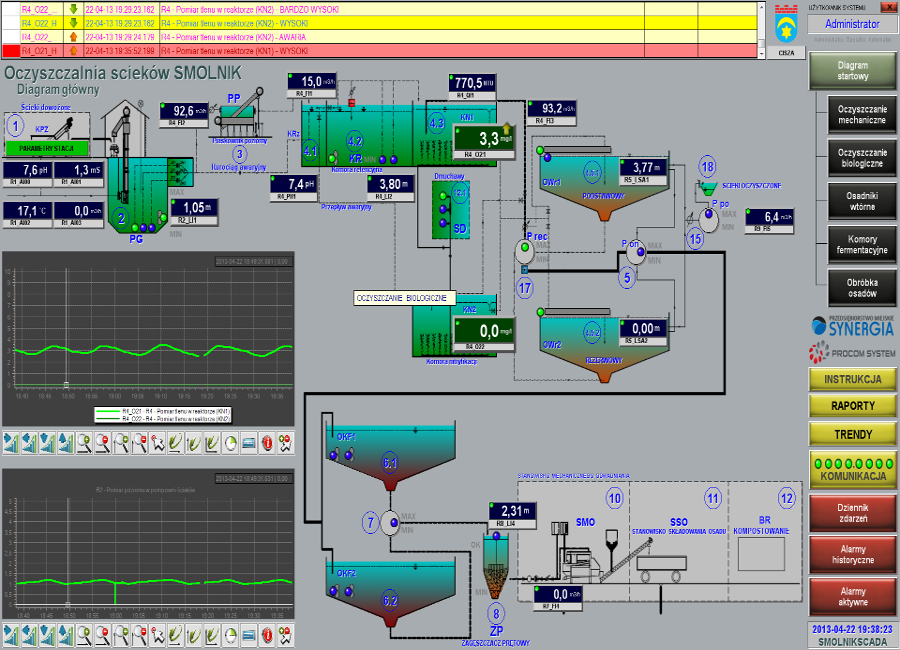The width and height of the screenshot is (900, 650).
Task: Pan the oxygen trend chart left
Action: (x=29, y=443)
